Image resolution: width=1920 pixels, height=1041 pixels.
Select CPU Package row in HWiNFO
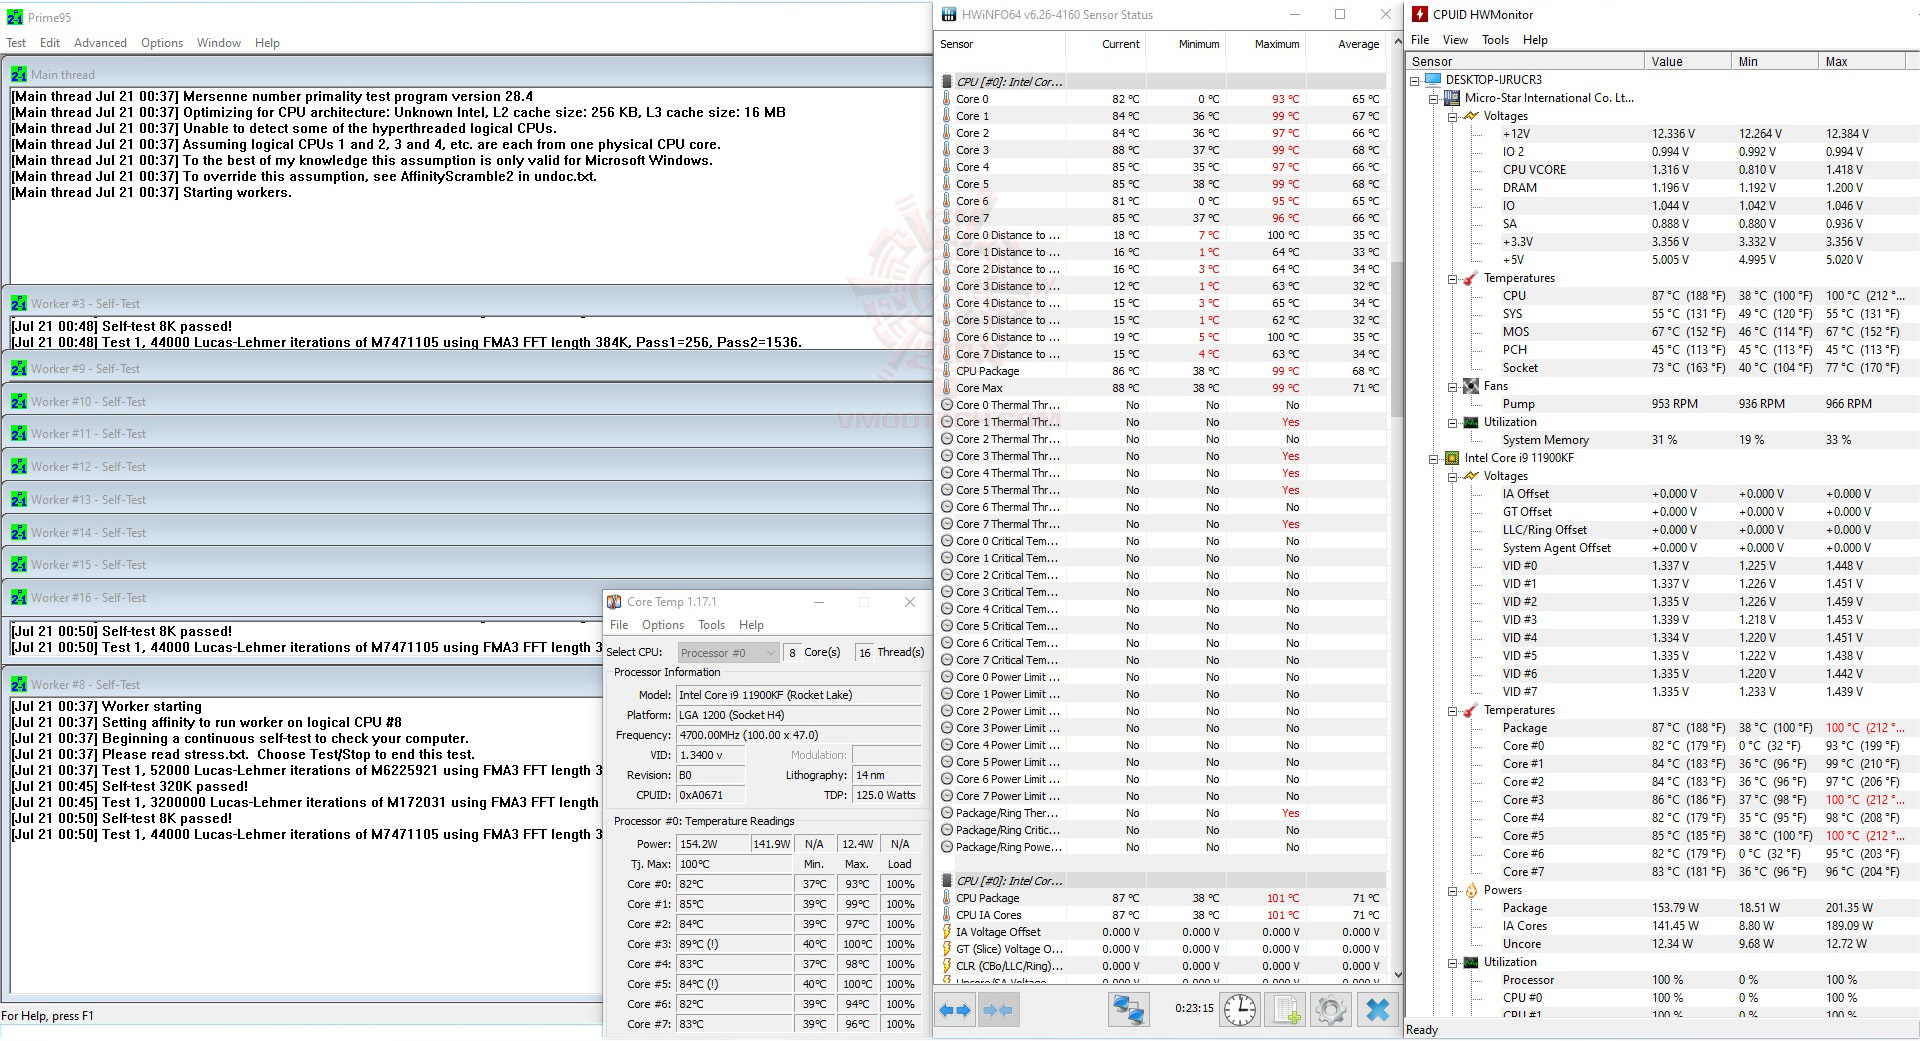[1162, 371]
